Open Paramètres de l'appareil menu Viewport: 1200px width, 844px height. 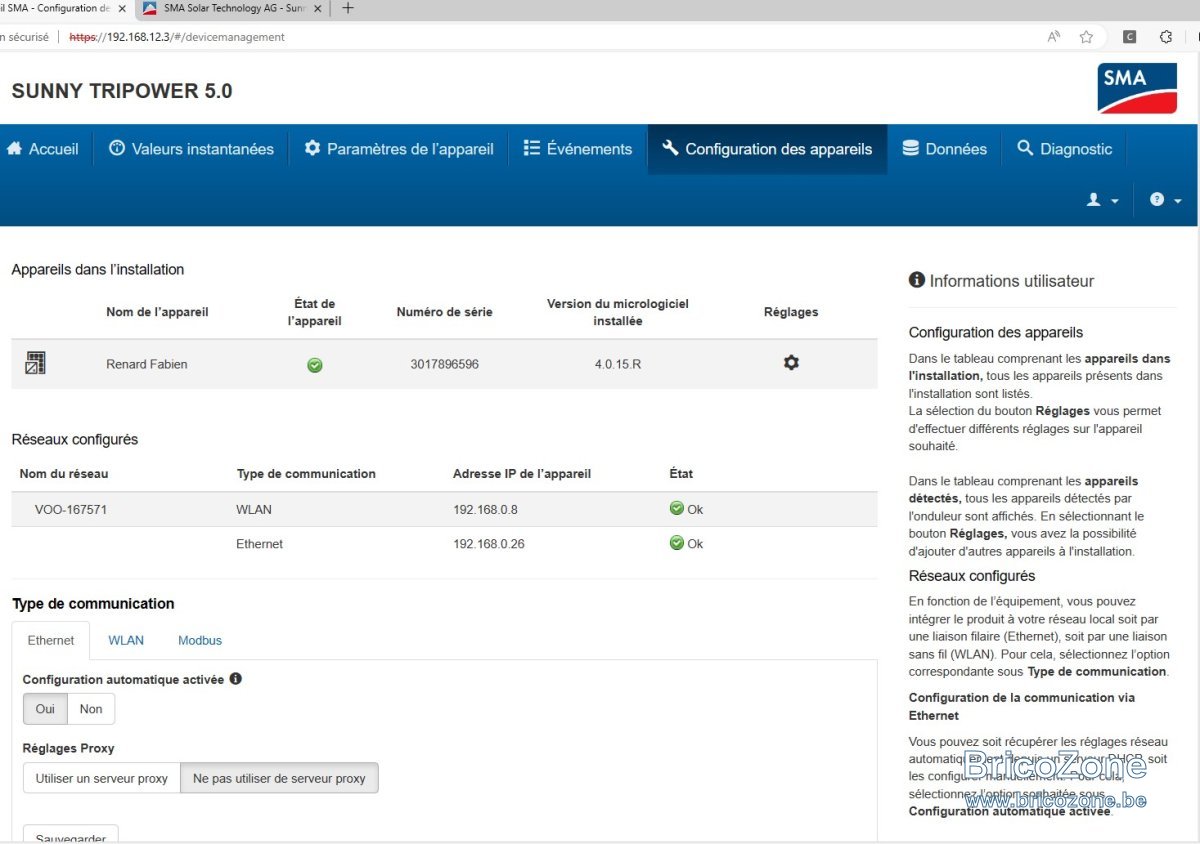399,149
